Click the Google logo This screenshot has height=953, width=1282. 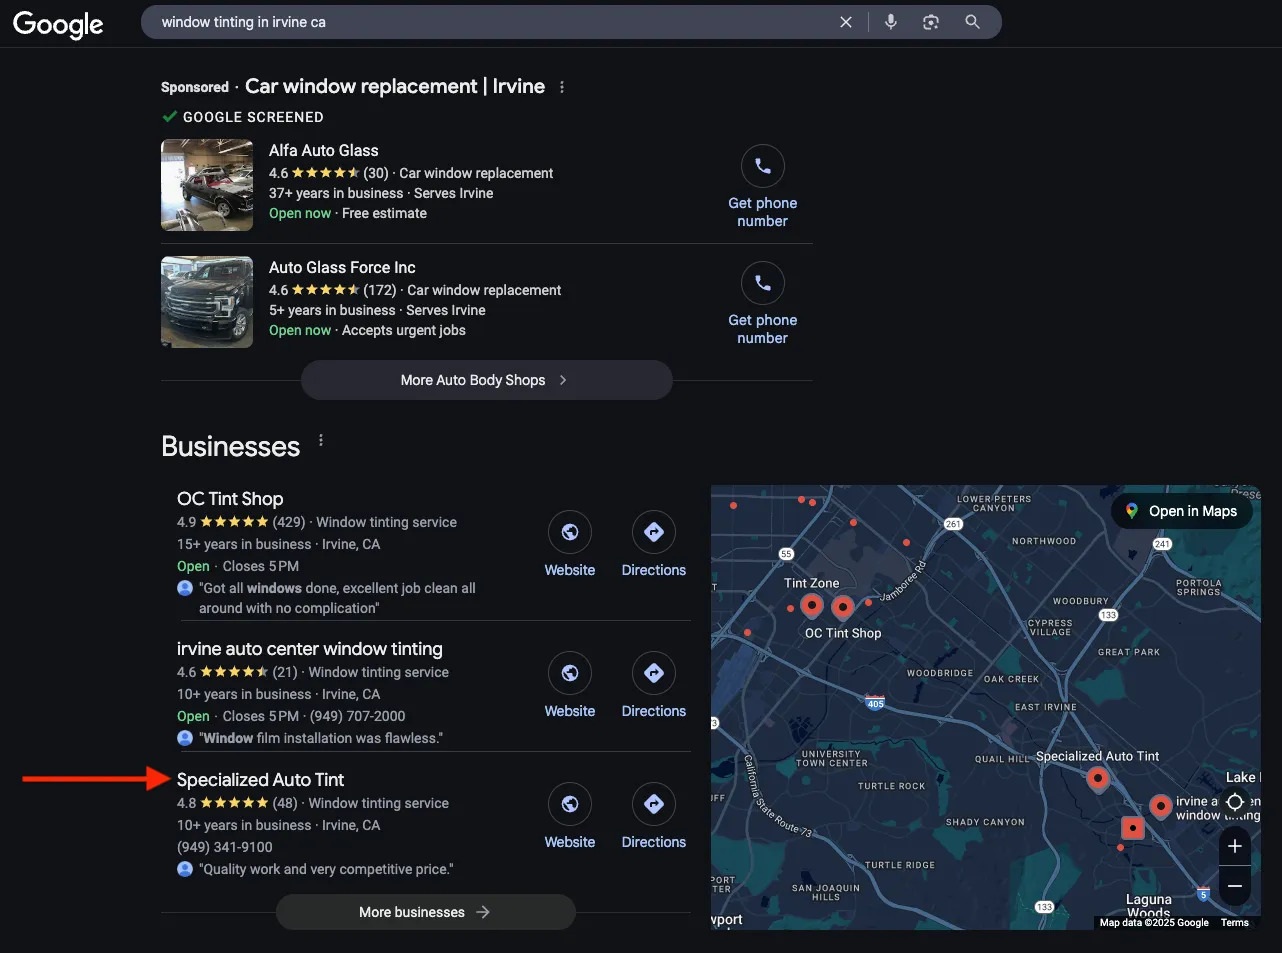58,24
